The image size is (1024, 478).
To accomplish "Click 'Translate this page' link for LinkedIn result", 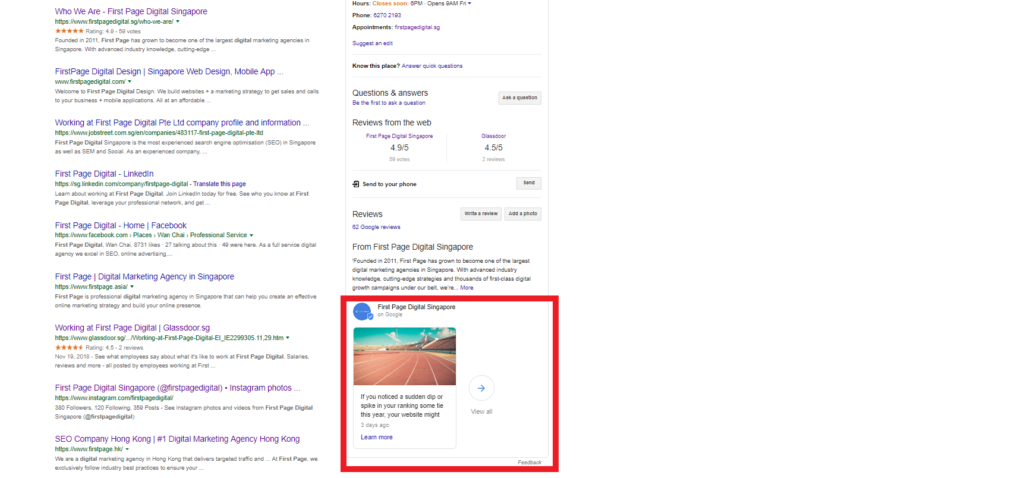I will point(219,184).
